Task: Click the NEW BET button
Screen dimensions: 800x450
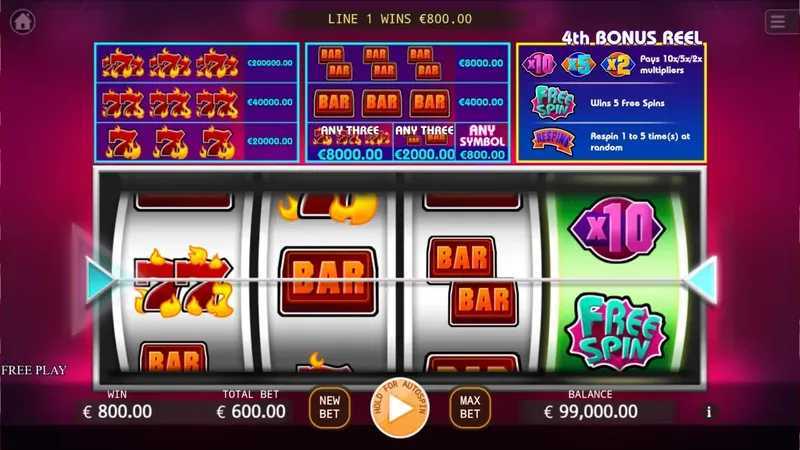Action: pos(330,407)
